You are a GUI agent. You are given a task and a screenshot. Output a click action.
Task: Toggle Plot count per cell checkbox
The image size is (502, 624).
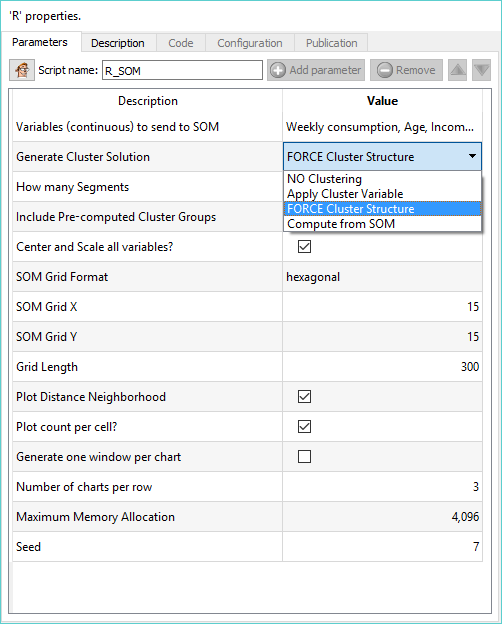(x=304, y=427)
